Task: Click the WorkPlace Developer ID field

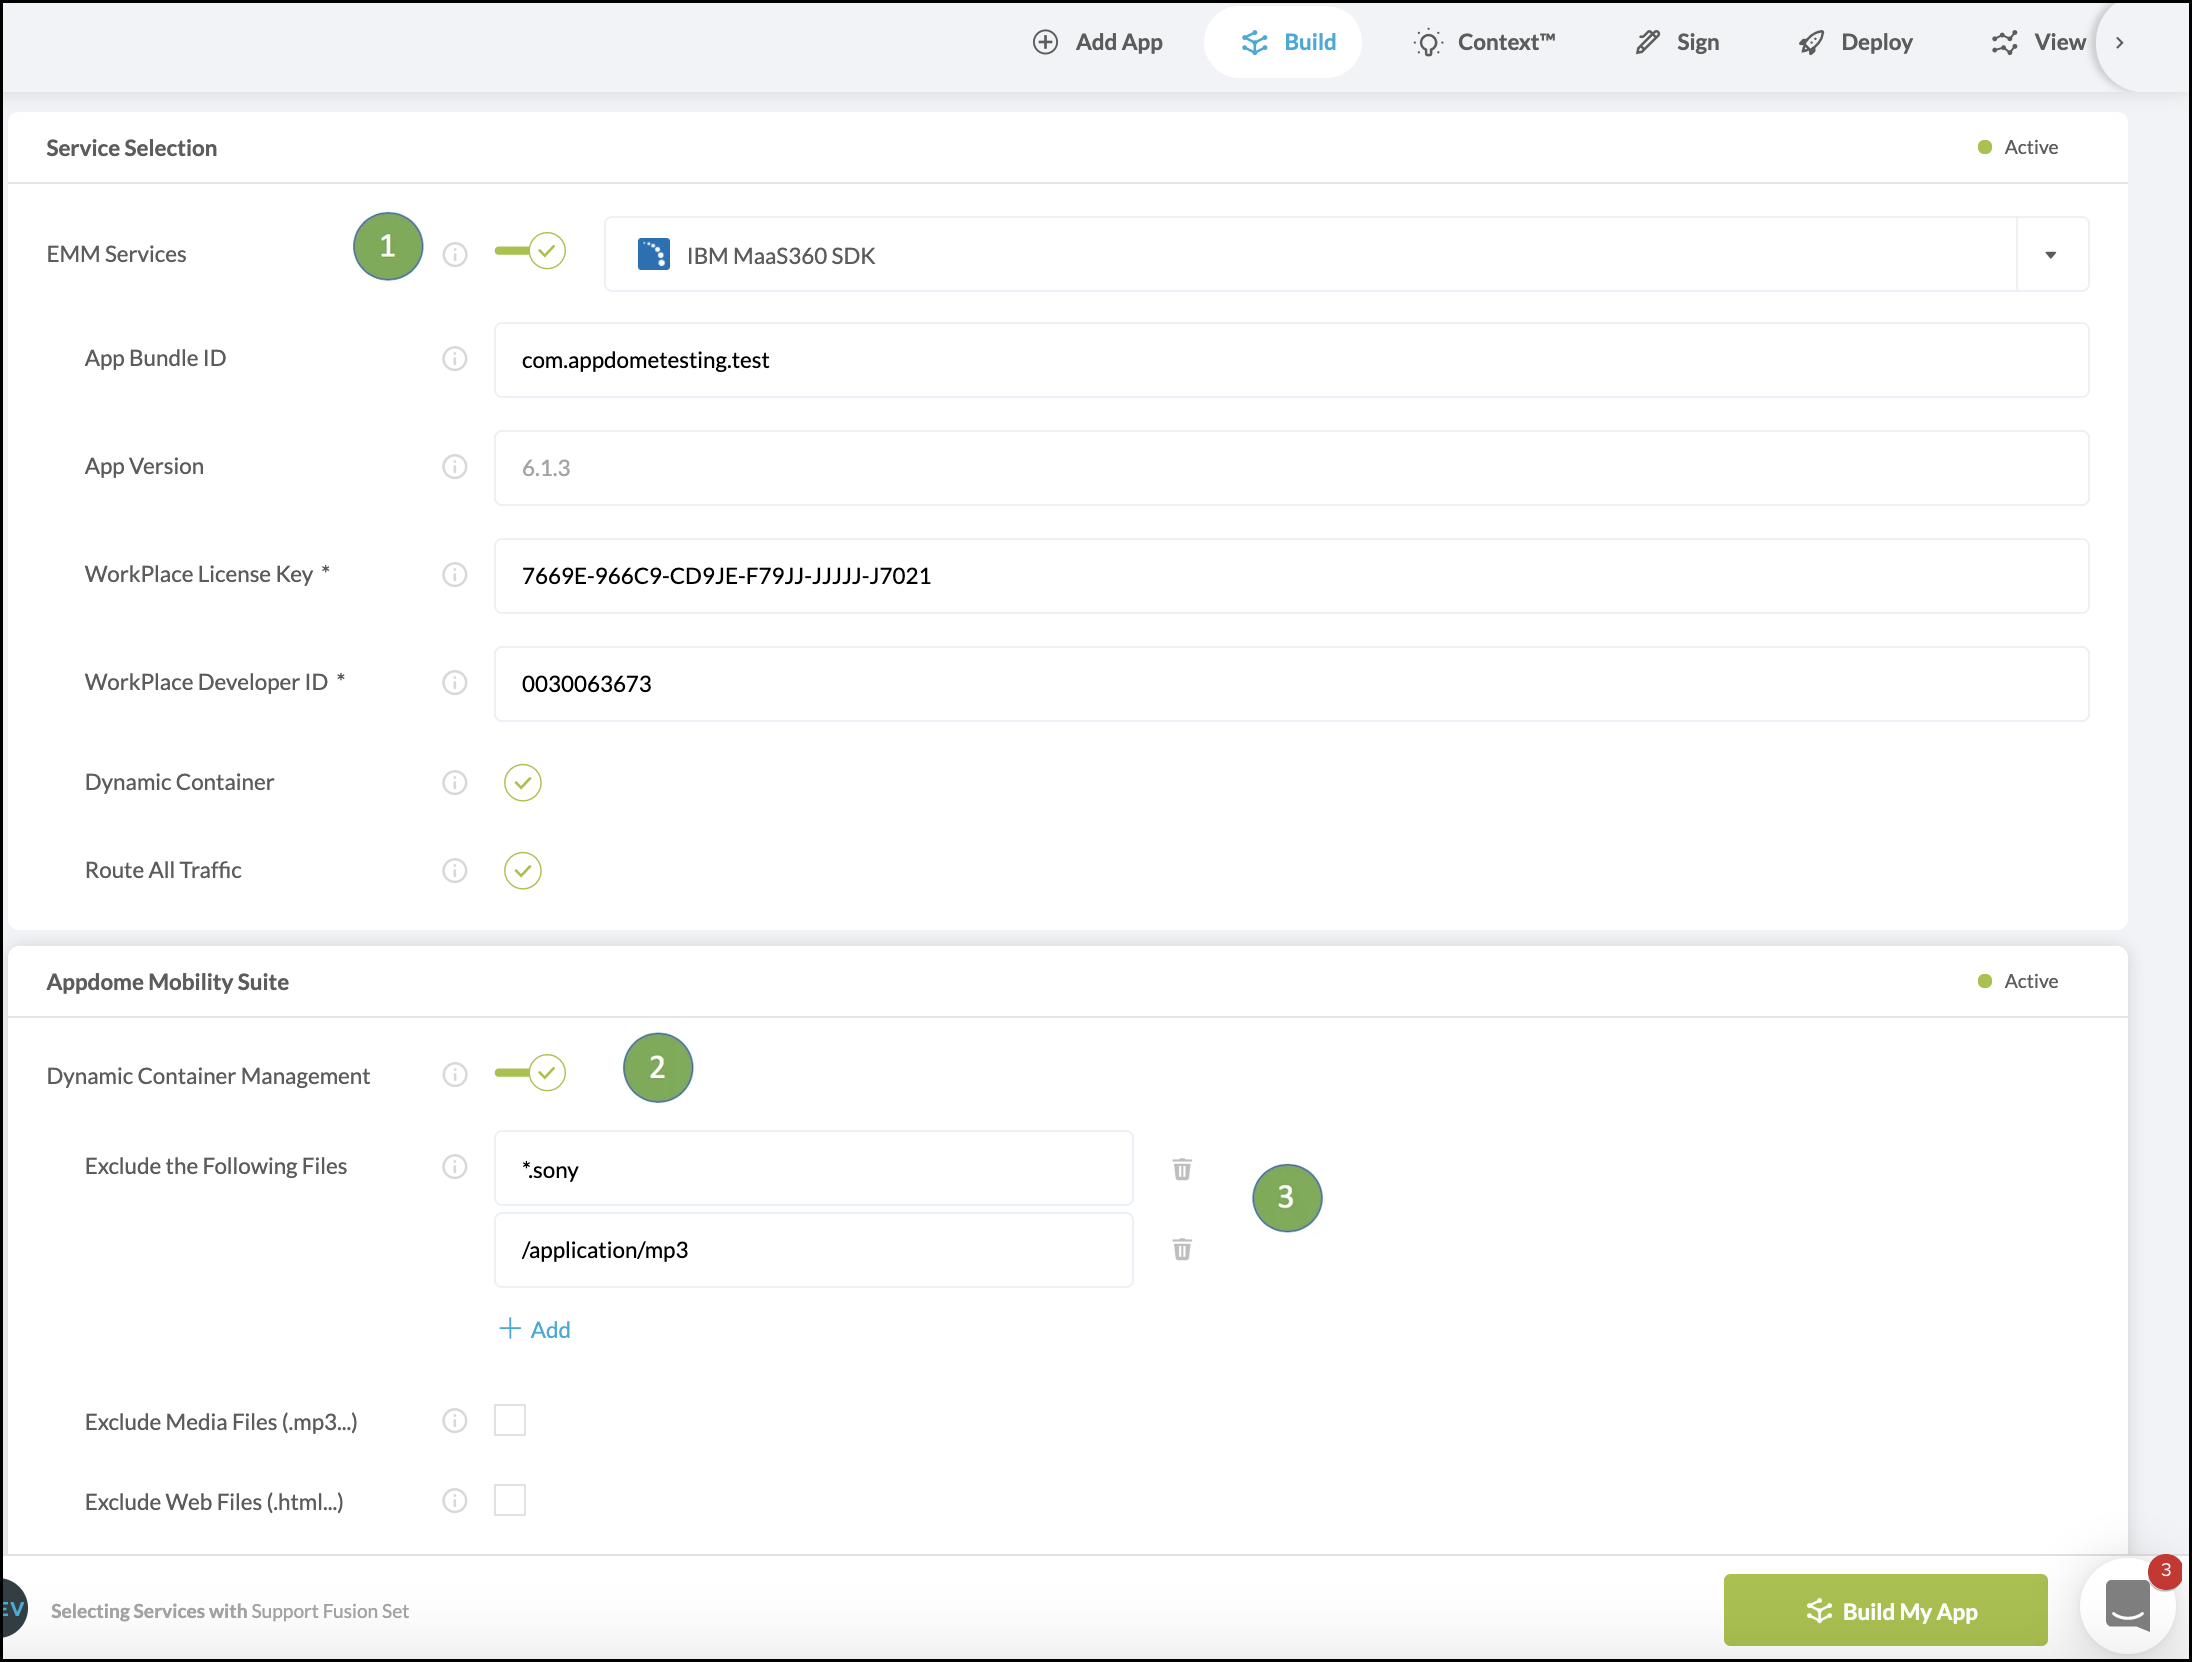Action: tap(1290, 684)
